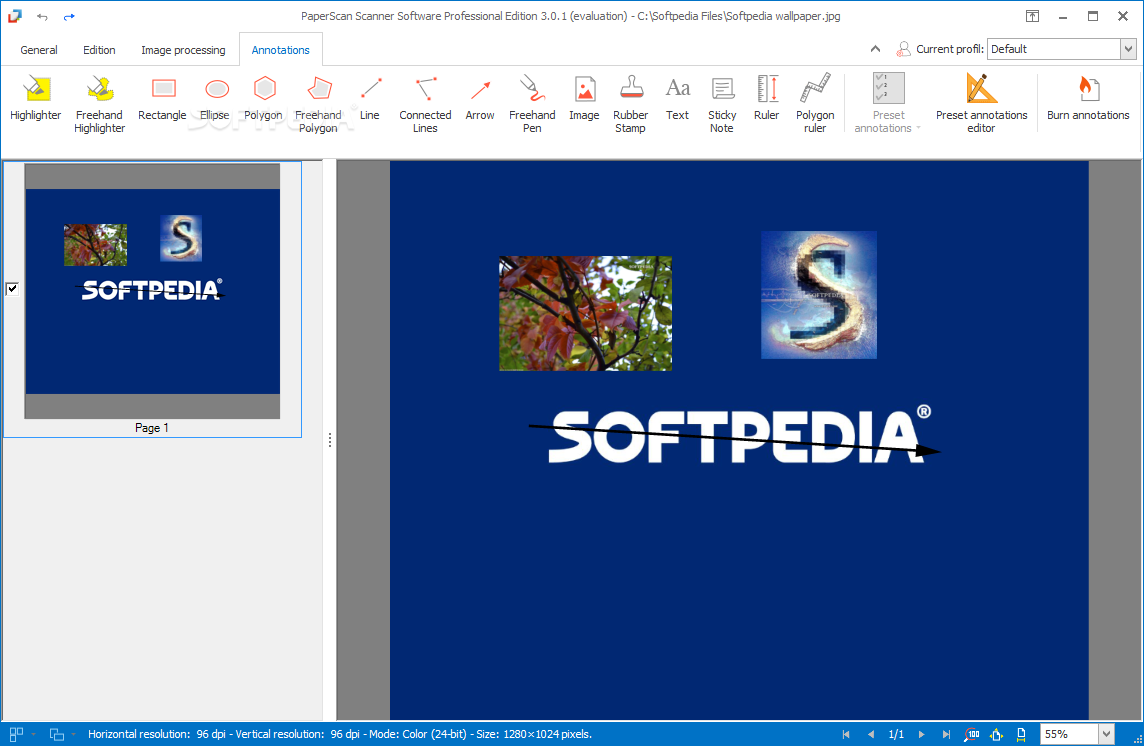Zoom to 100% actual size
The width and height of the screenshot is (1144, 746).
click(x=972, y=734)
